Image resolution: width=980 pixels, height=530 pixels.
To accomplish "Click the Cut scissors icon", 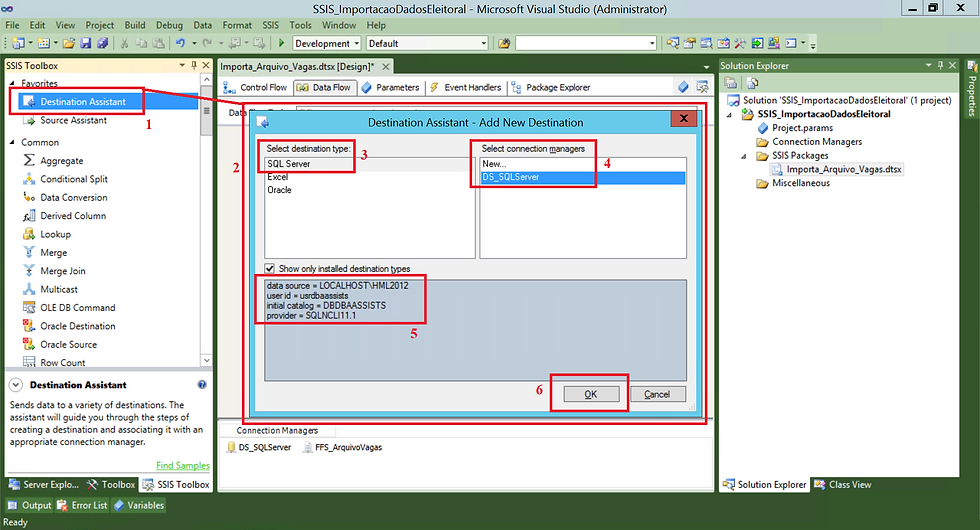I will 124,43.
